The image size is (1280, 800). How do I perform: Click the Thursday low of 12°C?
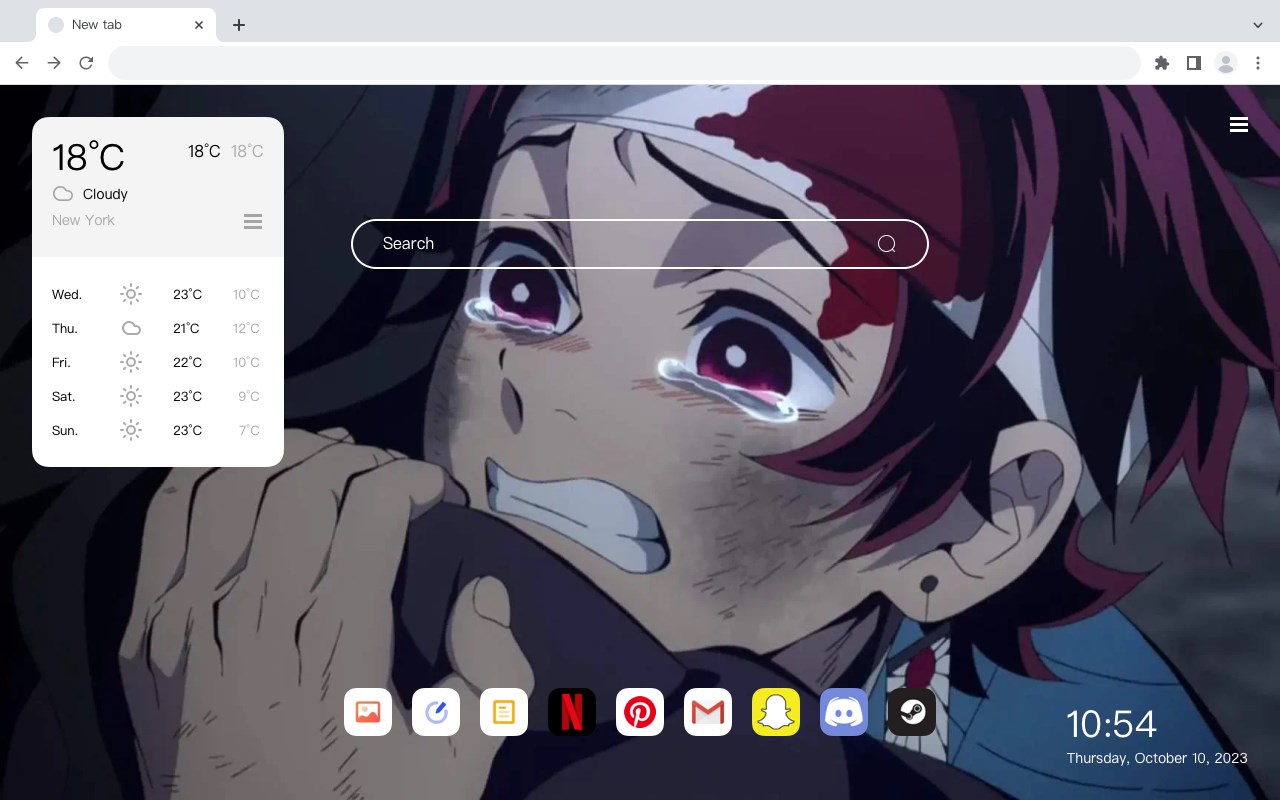246,328
